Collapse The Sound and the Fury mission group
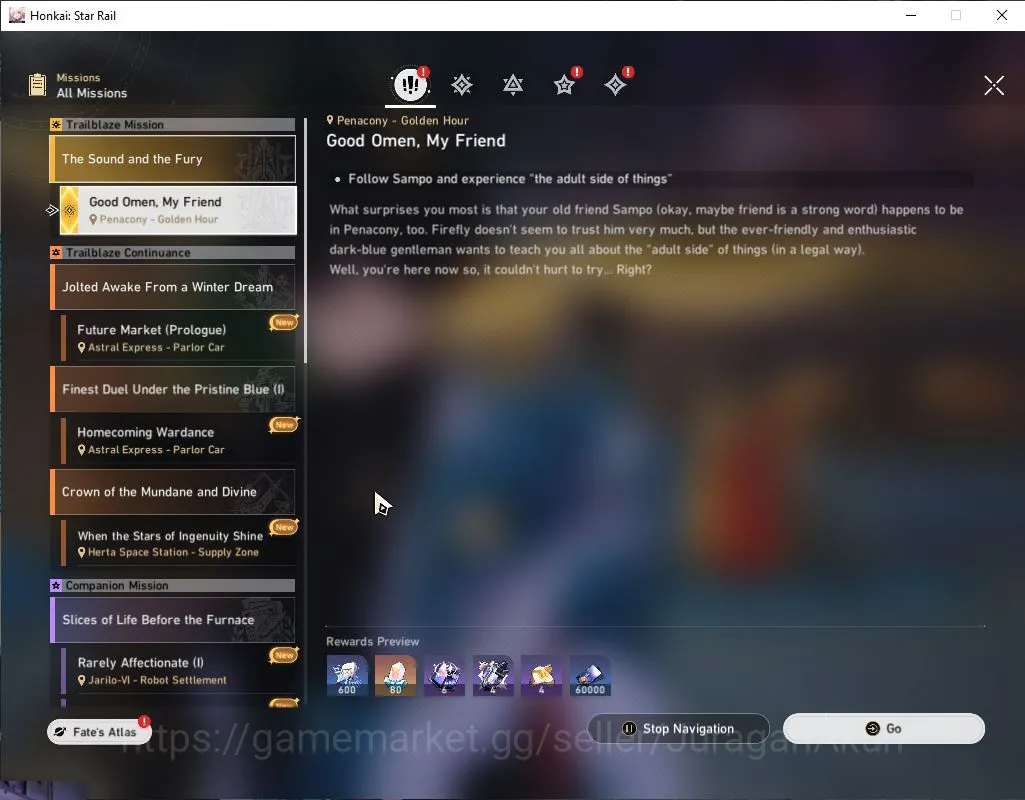 coord(173,159)
